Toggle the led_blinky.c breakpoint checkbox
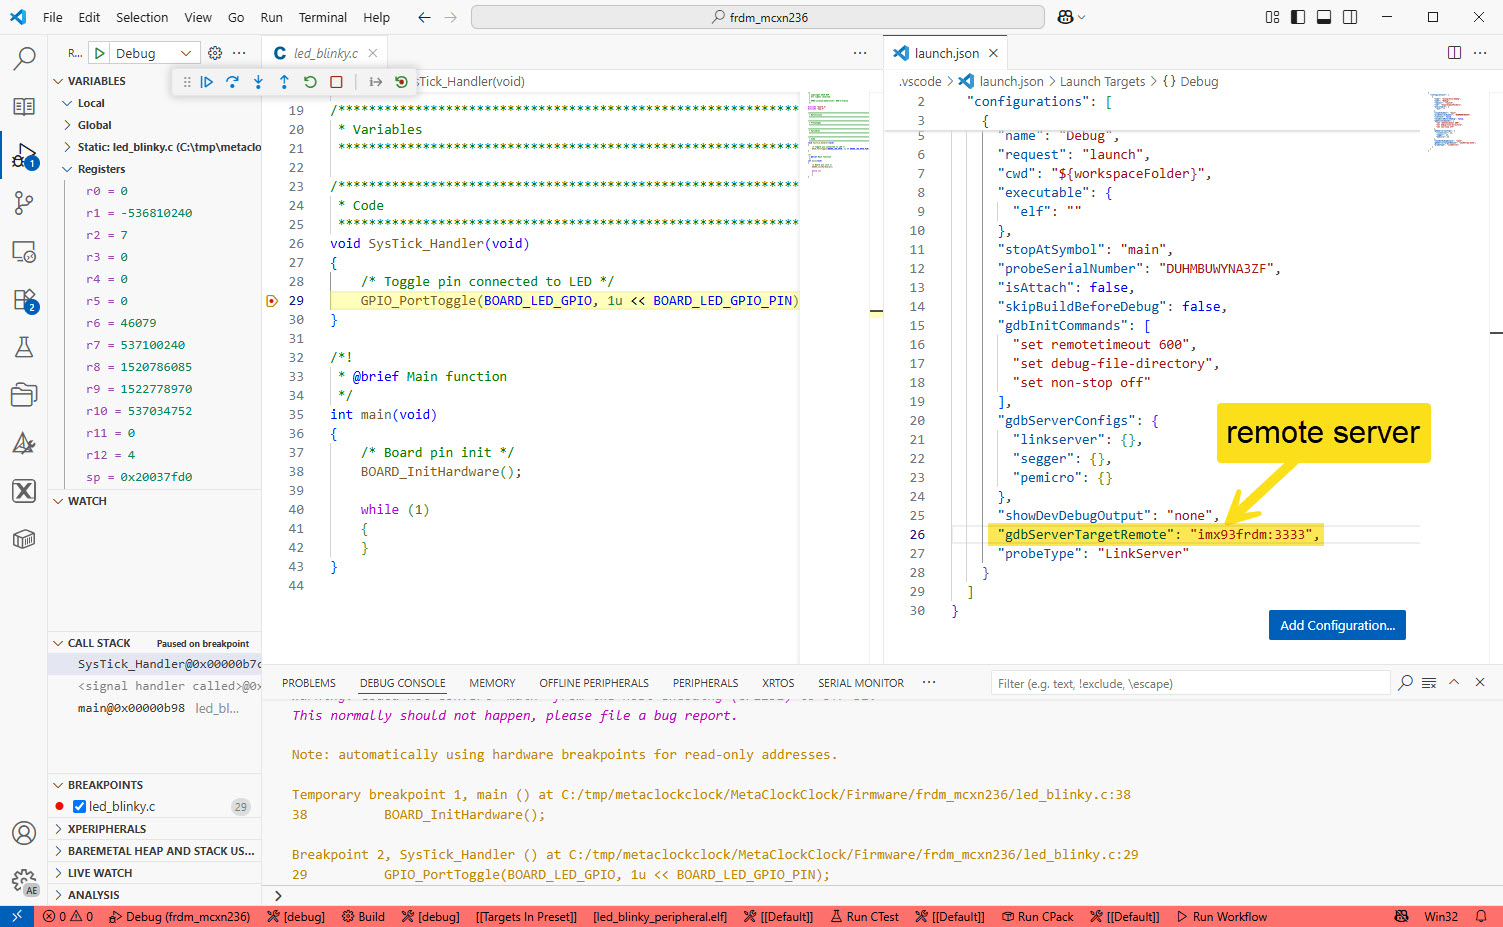This screenshot has width=1503, height=927. tap(77, 806)
